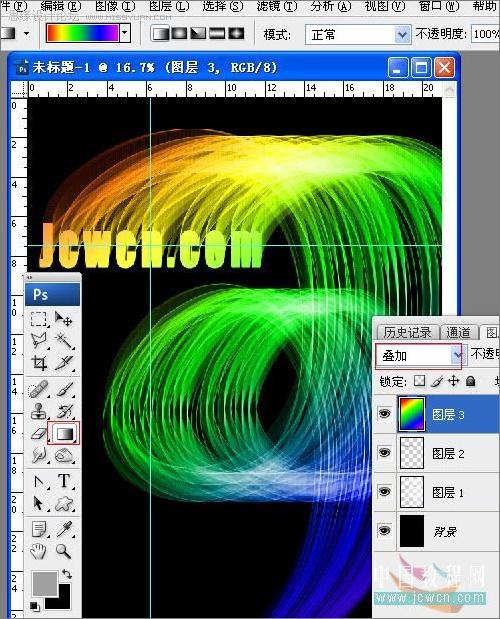
Task: Select the 图层 3 rainbow thumbnail
Action: [x=412, y=414]
